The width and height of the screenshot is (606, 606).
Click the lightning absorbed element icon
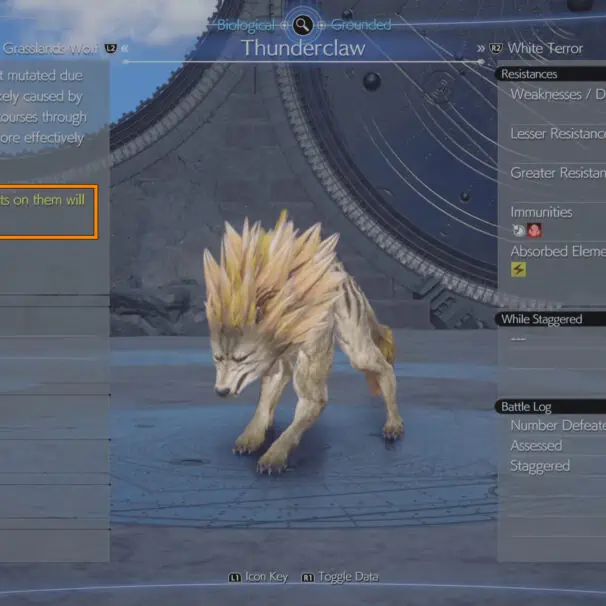pyautogui.click(x=518, y=269)
